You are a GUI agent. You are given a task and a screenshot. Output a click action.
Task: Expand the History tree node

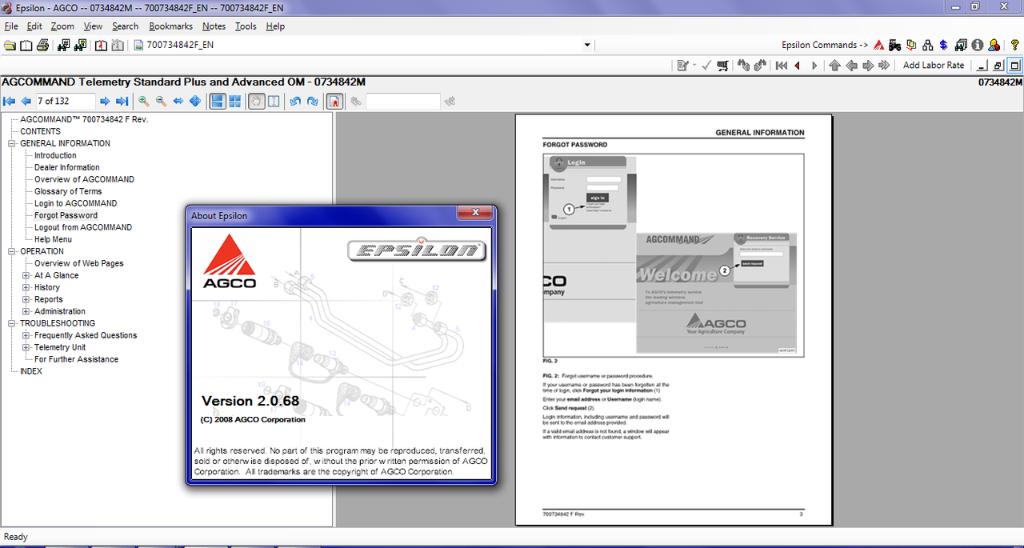26,287
